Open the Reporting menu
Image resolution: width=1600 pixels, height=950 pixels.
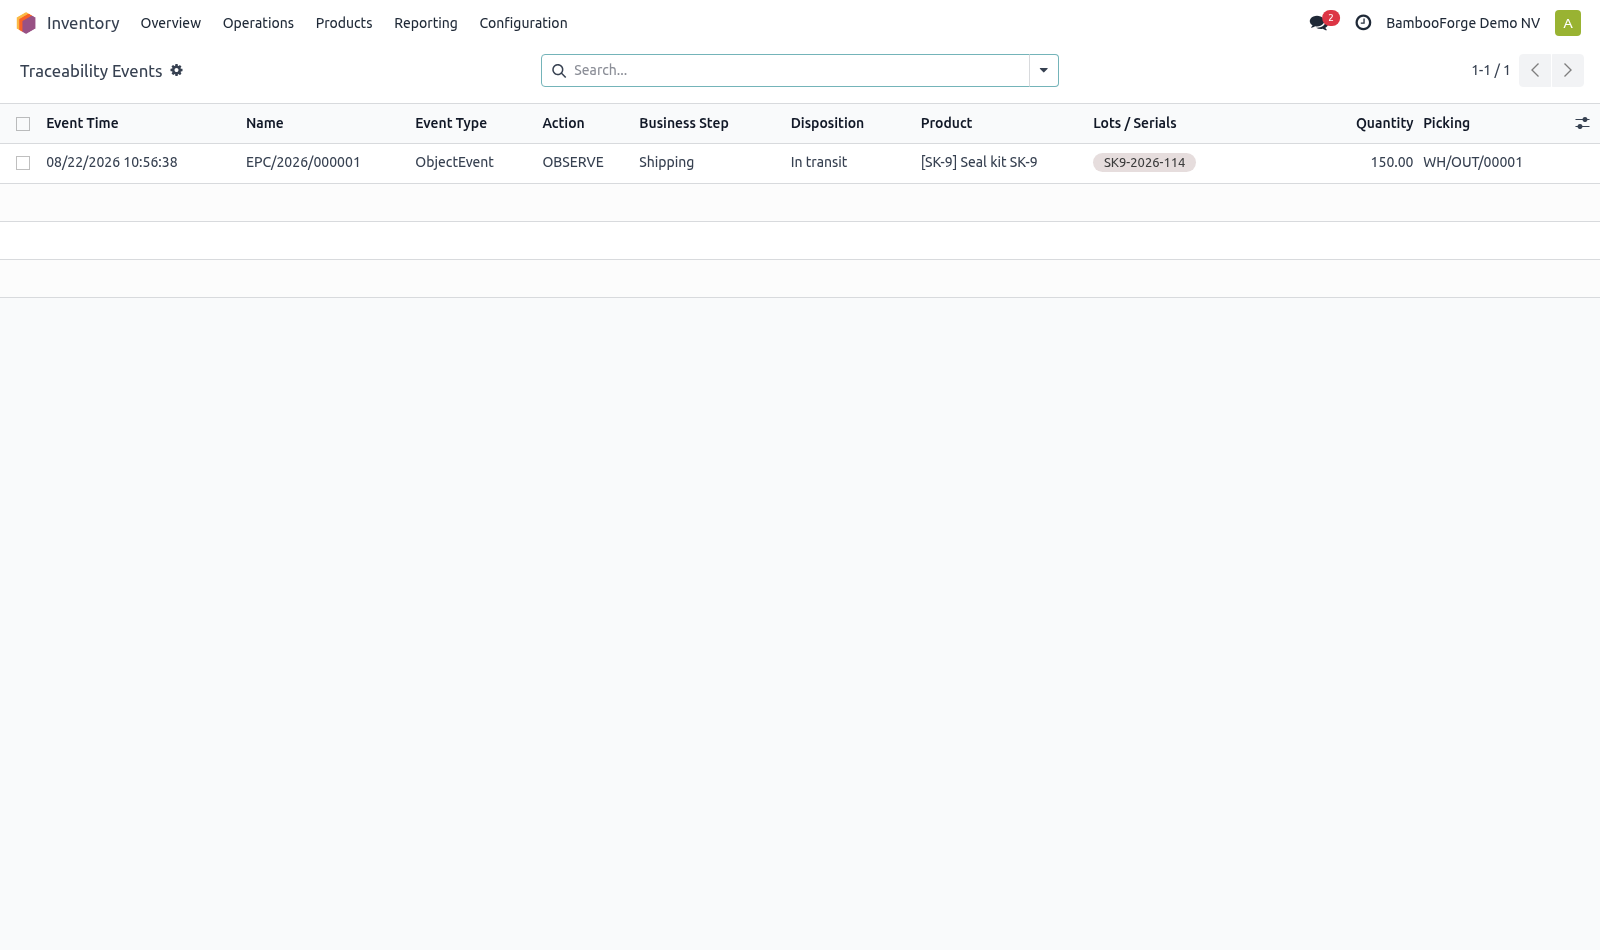[426, 23]
